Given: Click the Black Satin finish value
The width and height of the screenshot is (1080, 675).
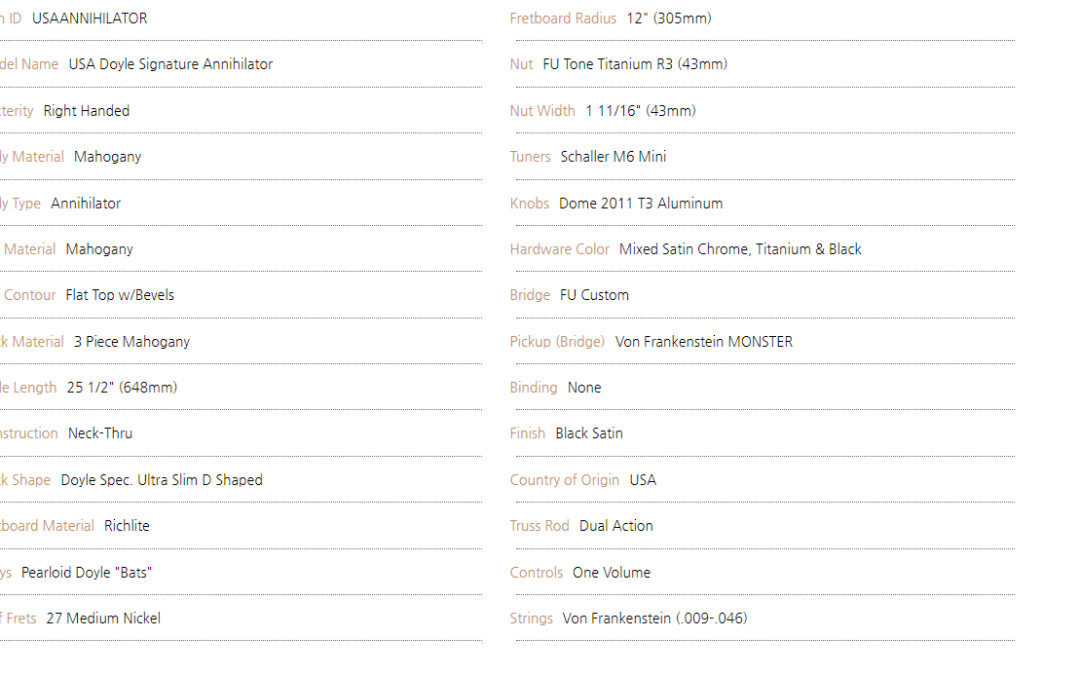Looking at the screenshot, I should click(589, 433).
